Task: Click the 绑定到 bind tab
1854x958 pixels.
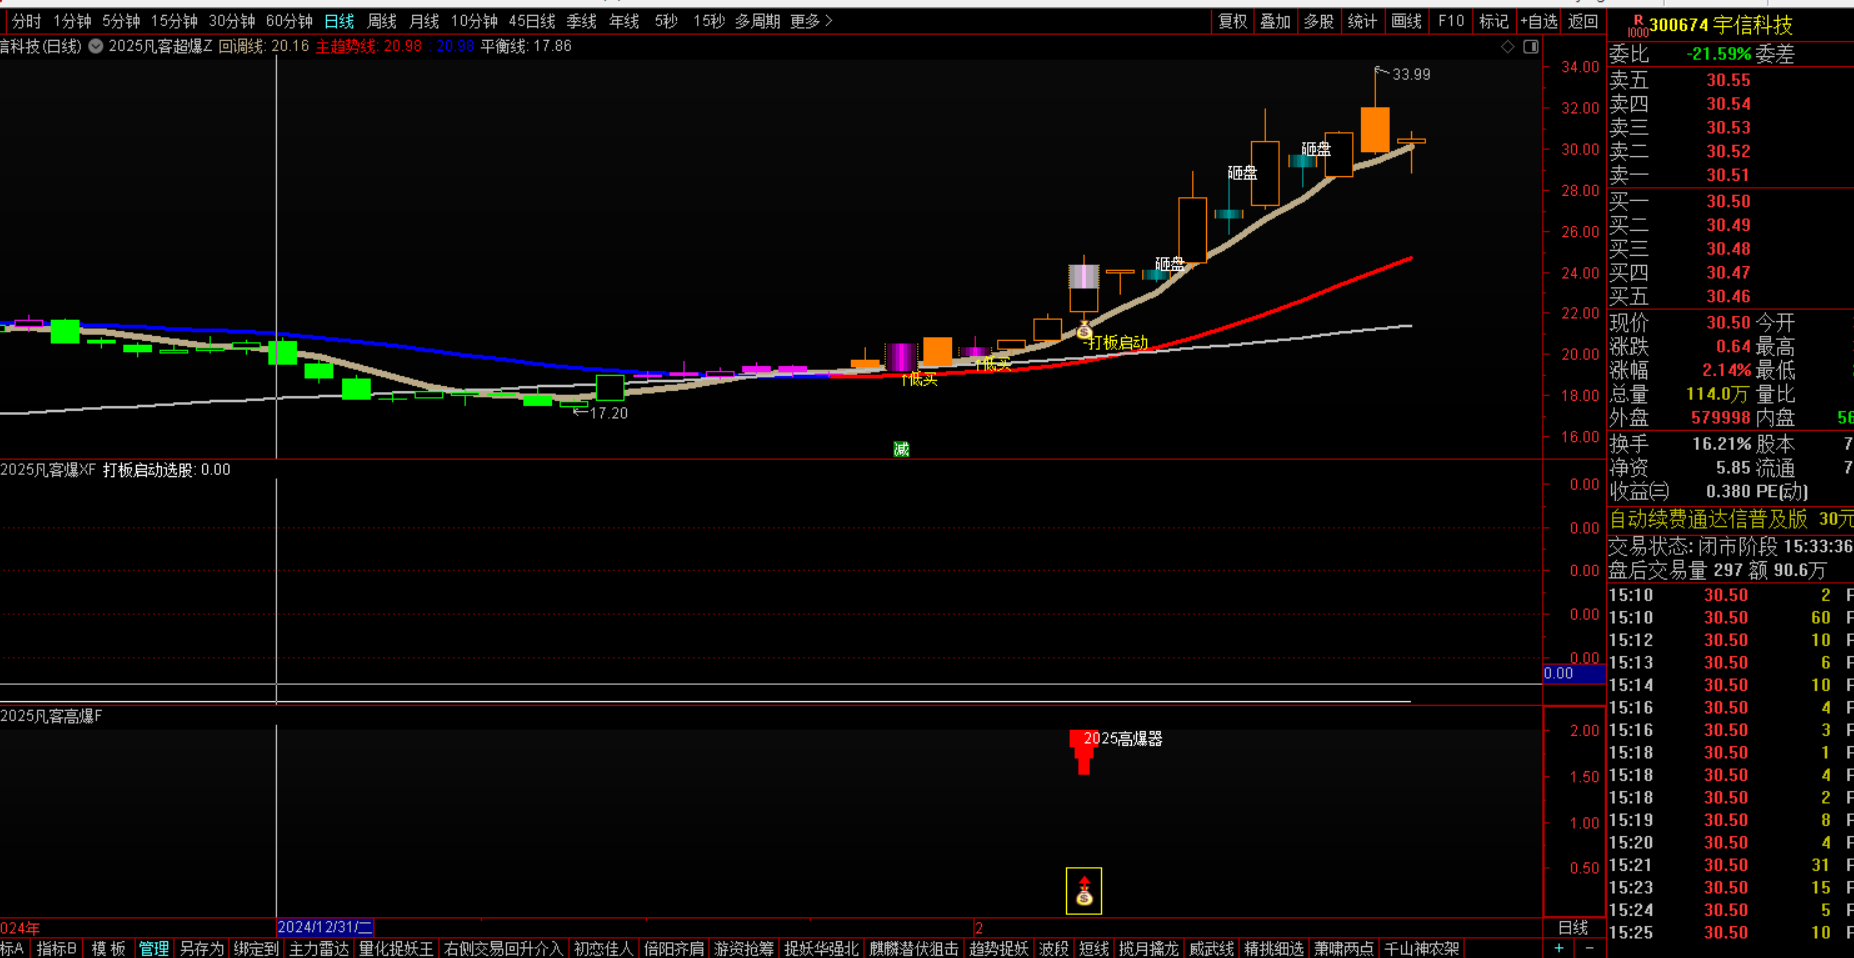Action: (x=256, y=948)
